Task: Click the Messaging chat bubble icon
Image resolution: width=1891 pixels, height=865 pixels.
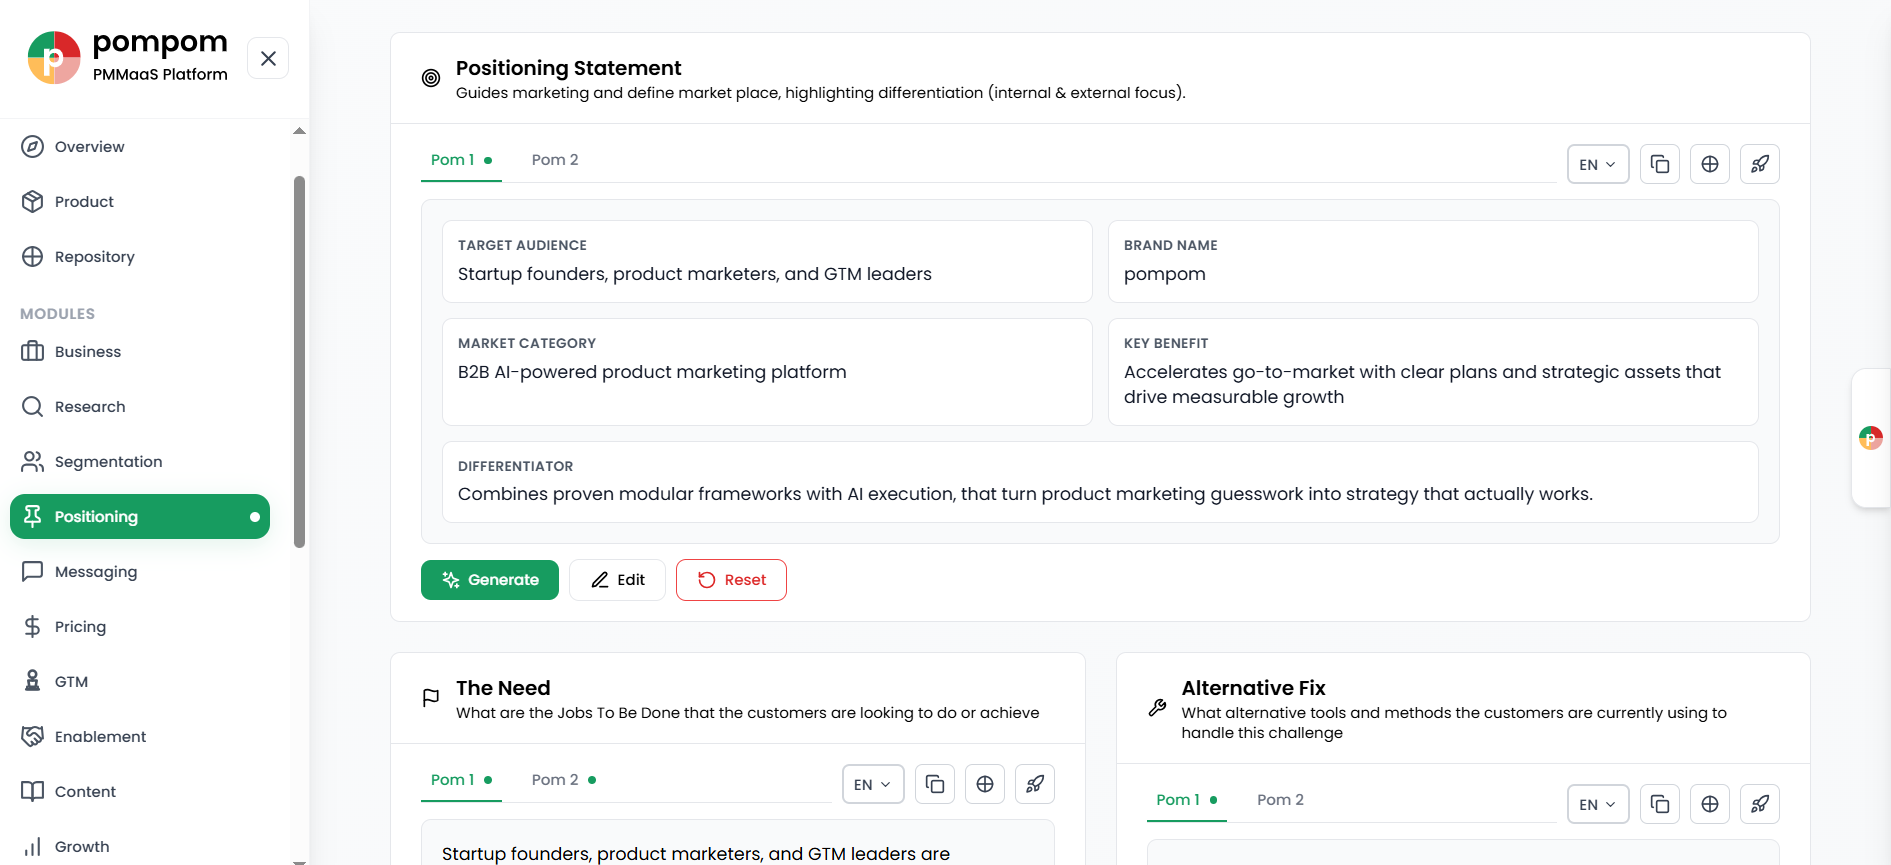Action: 33,572
